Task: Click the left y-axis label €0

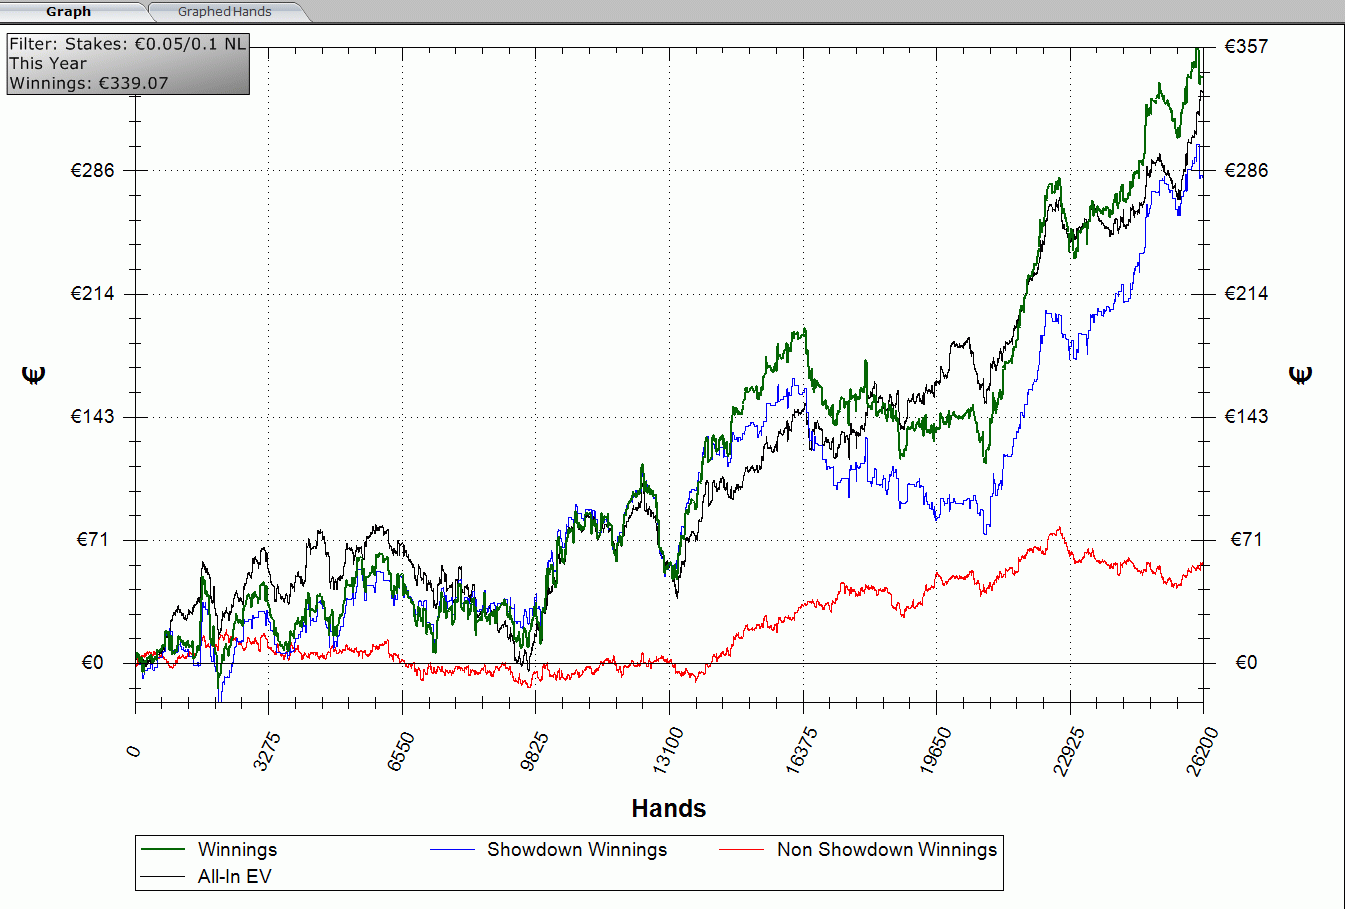Action: (x=93, y=662)
